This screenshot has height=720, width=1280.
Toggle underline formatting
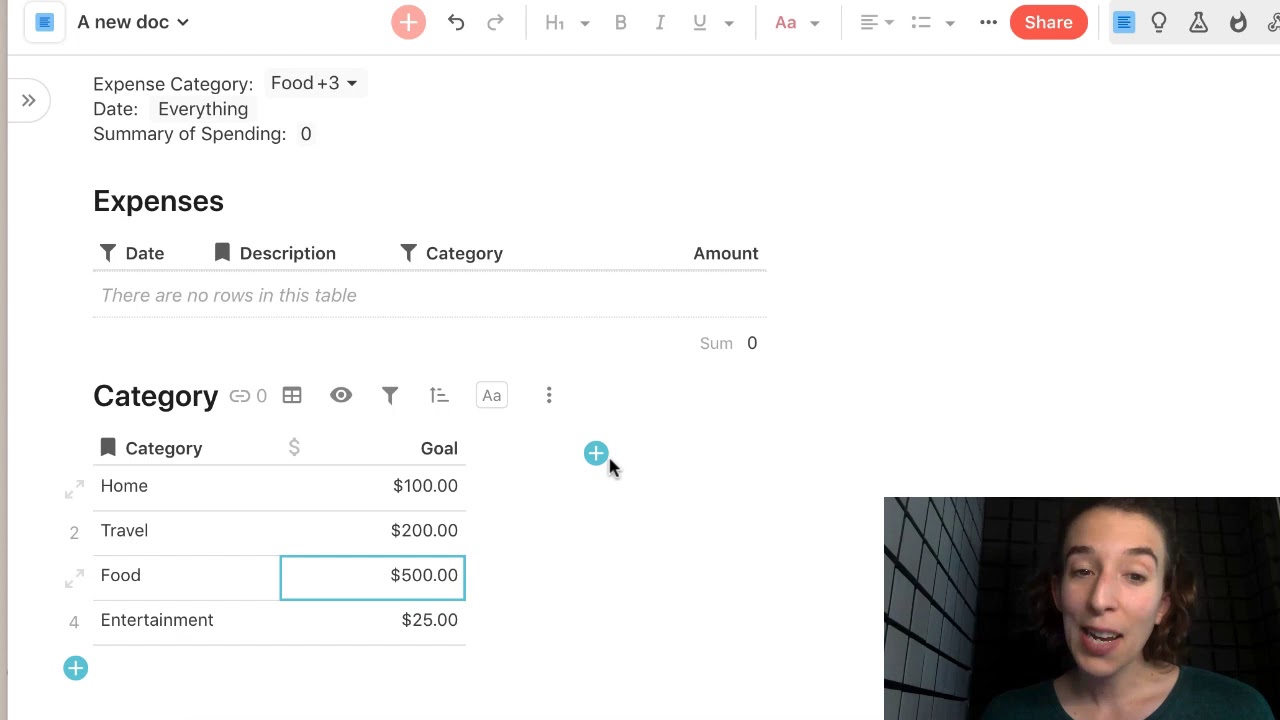point(699,22)
